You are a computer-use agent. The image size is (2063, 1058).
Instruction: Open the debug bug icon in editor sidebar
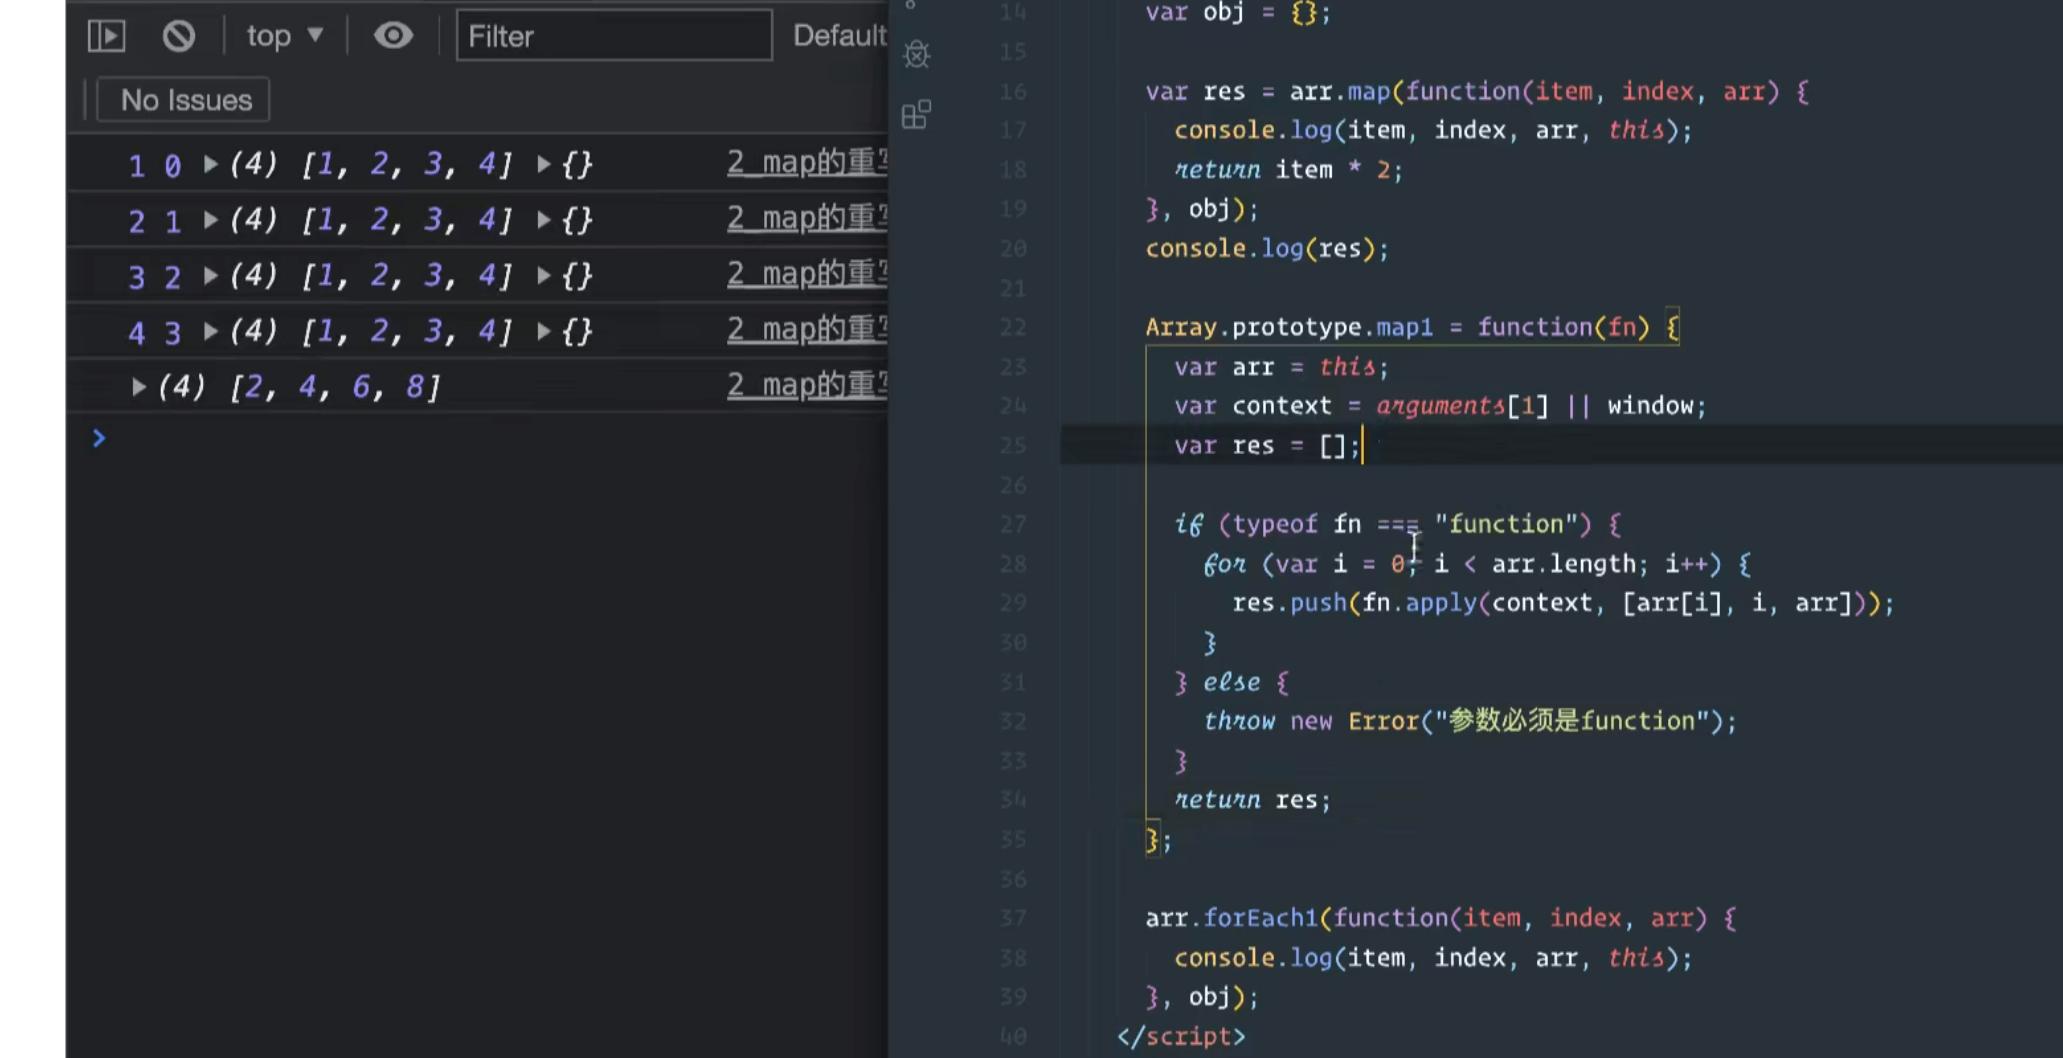click(x=916, y=54)
